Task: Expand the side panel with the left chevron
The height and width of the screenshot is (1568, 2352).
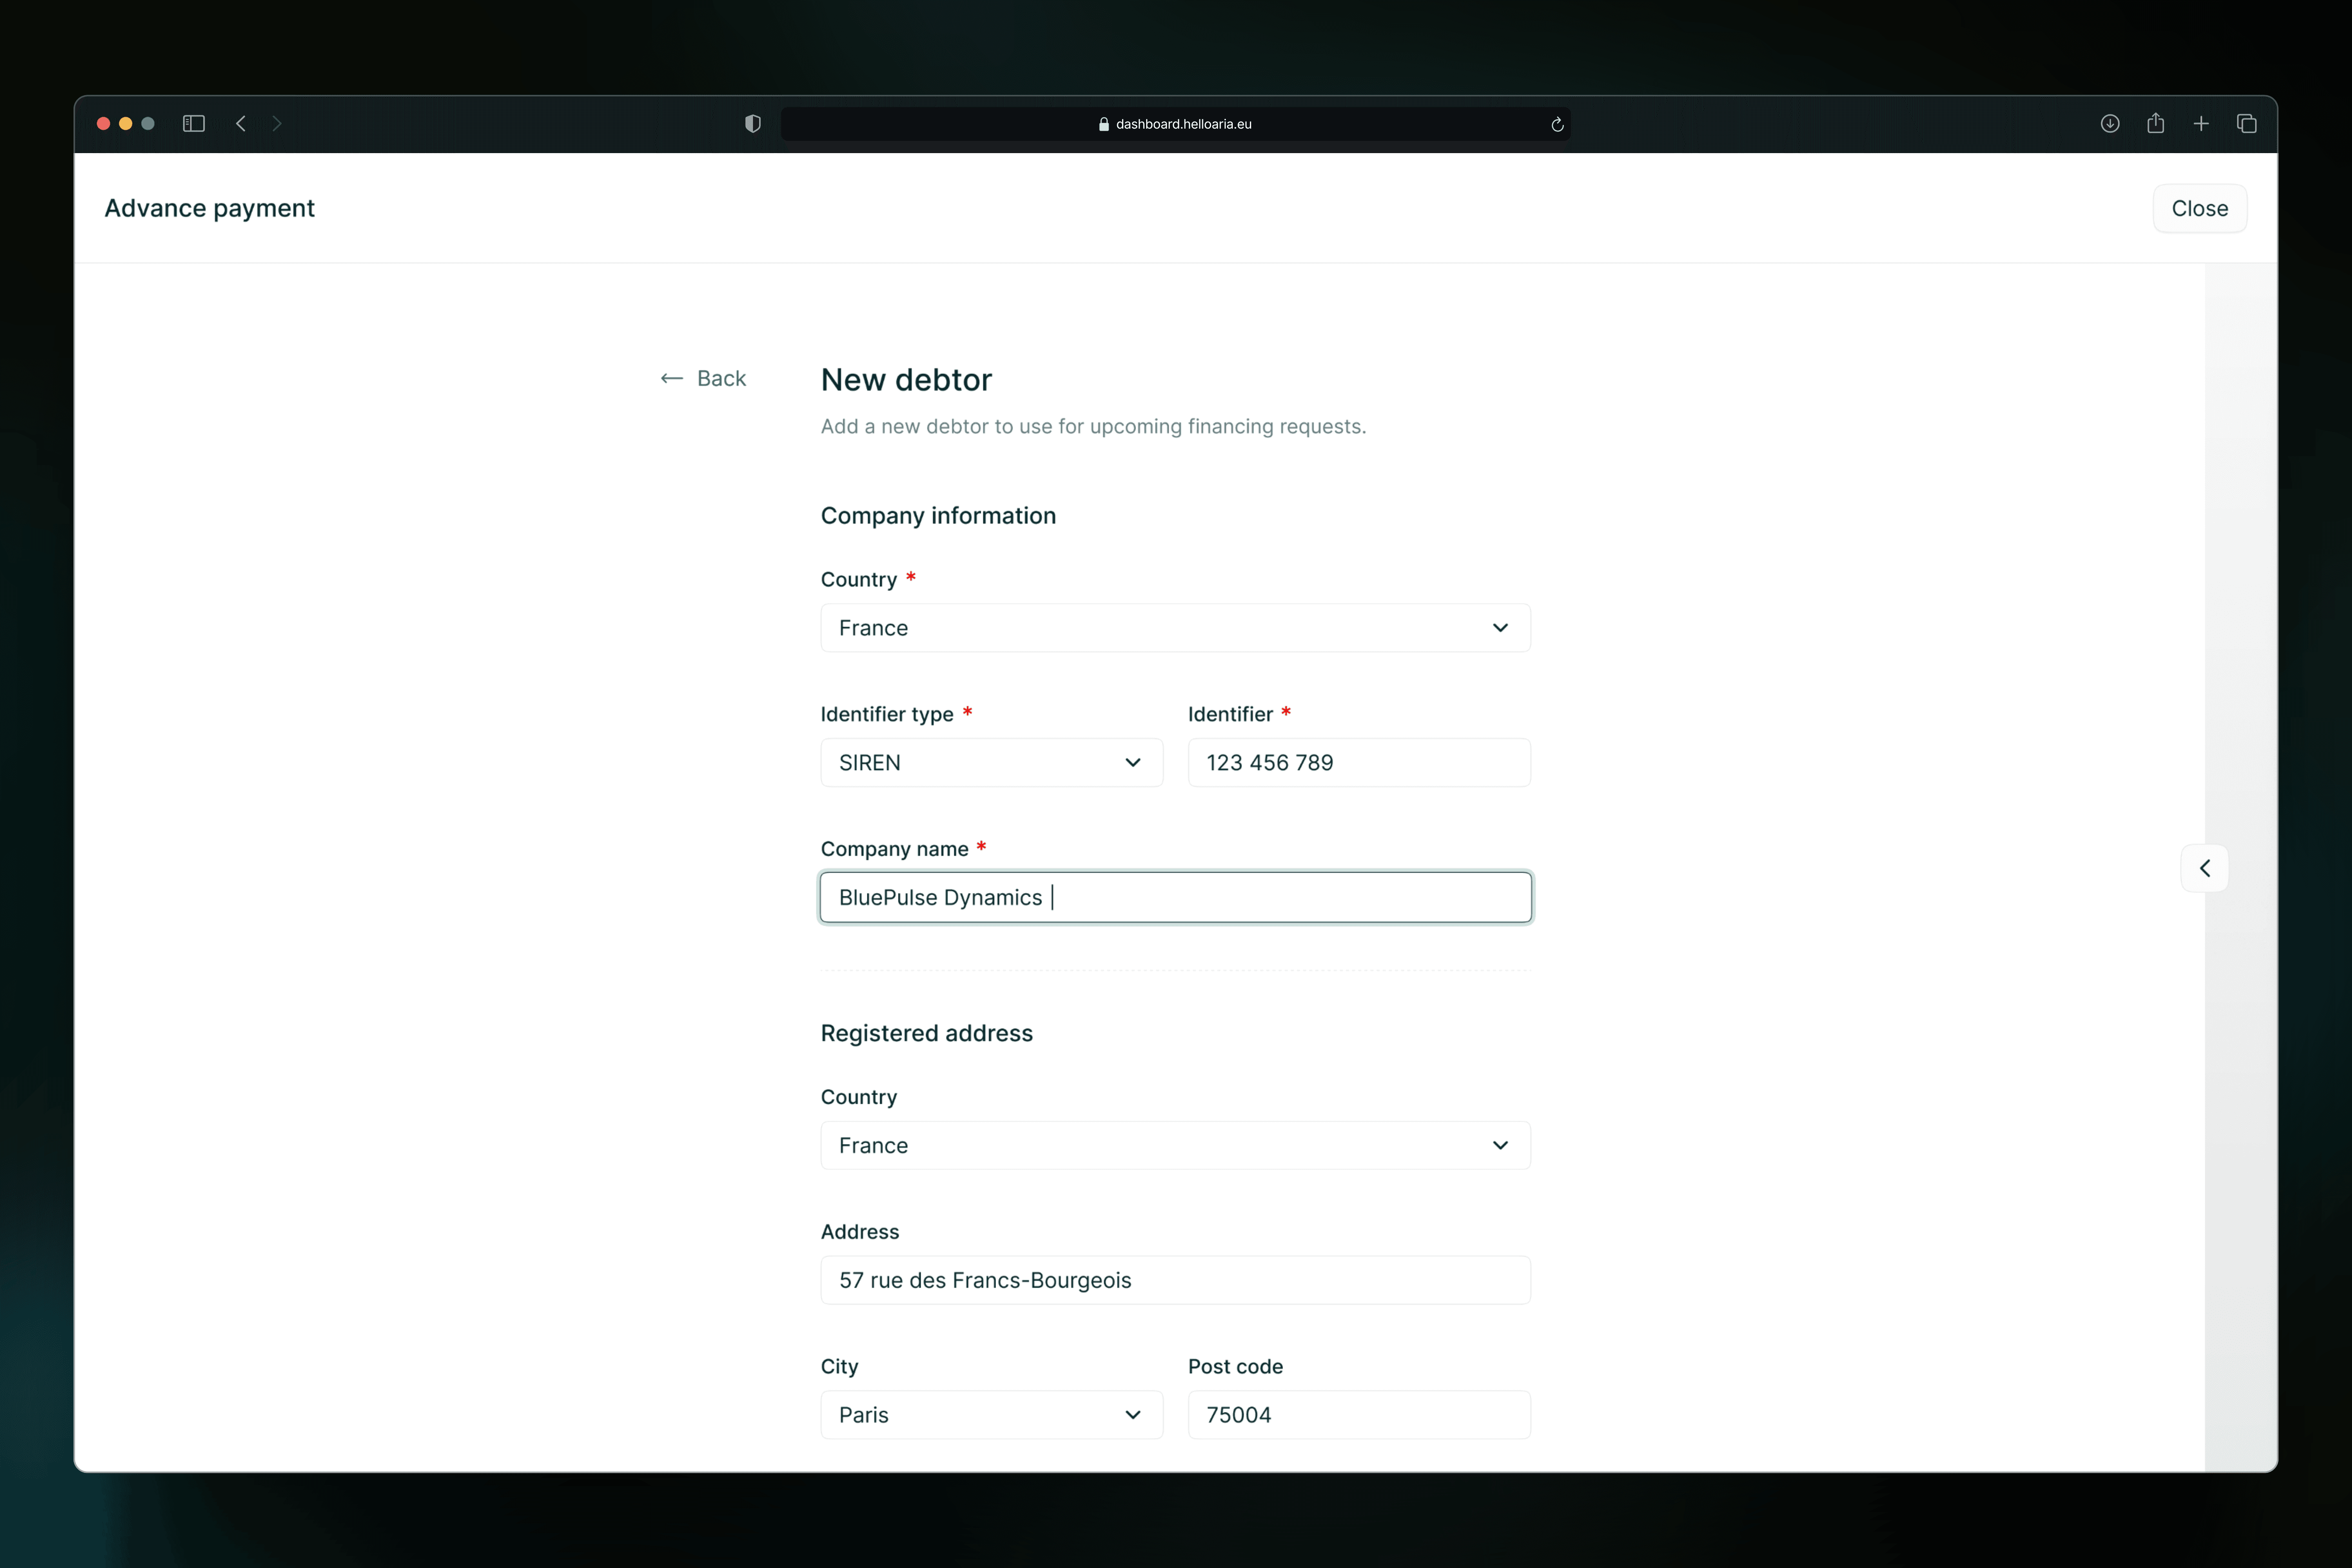Action: [x=2205, y=868]
